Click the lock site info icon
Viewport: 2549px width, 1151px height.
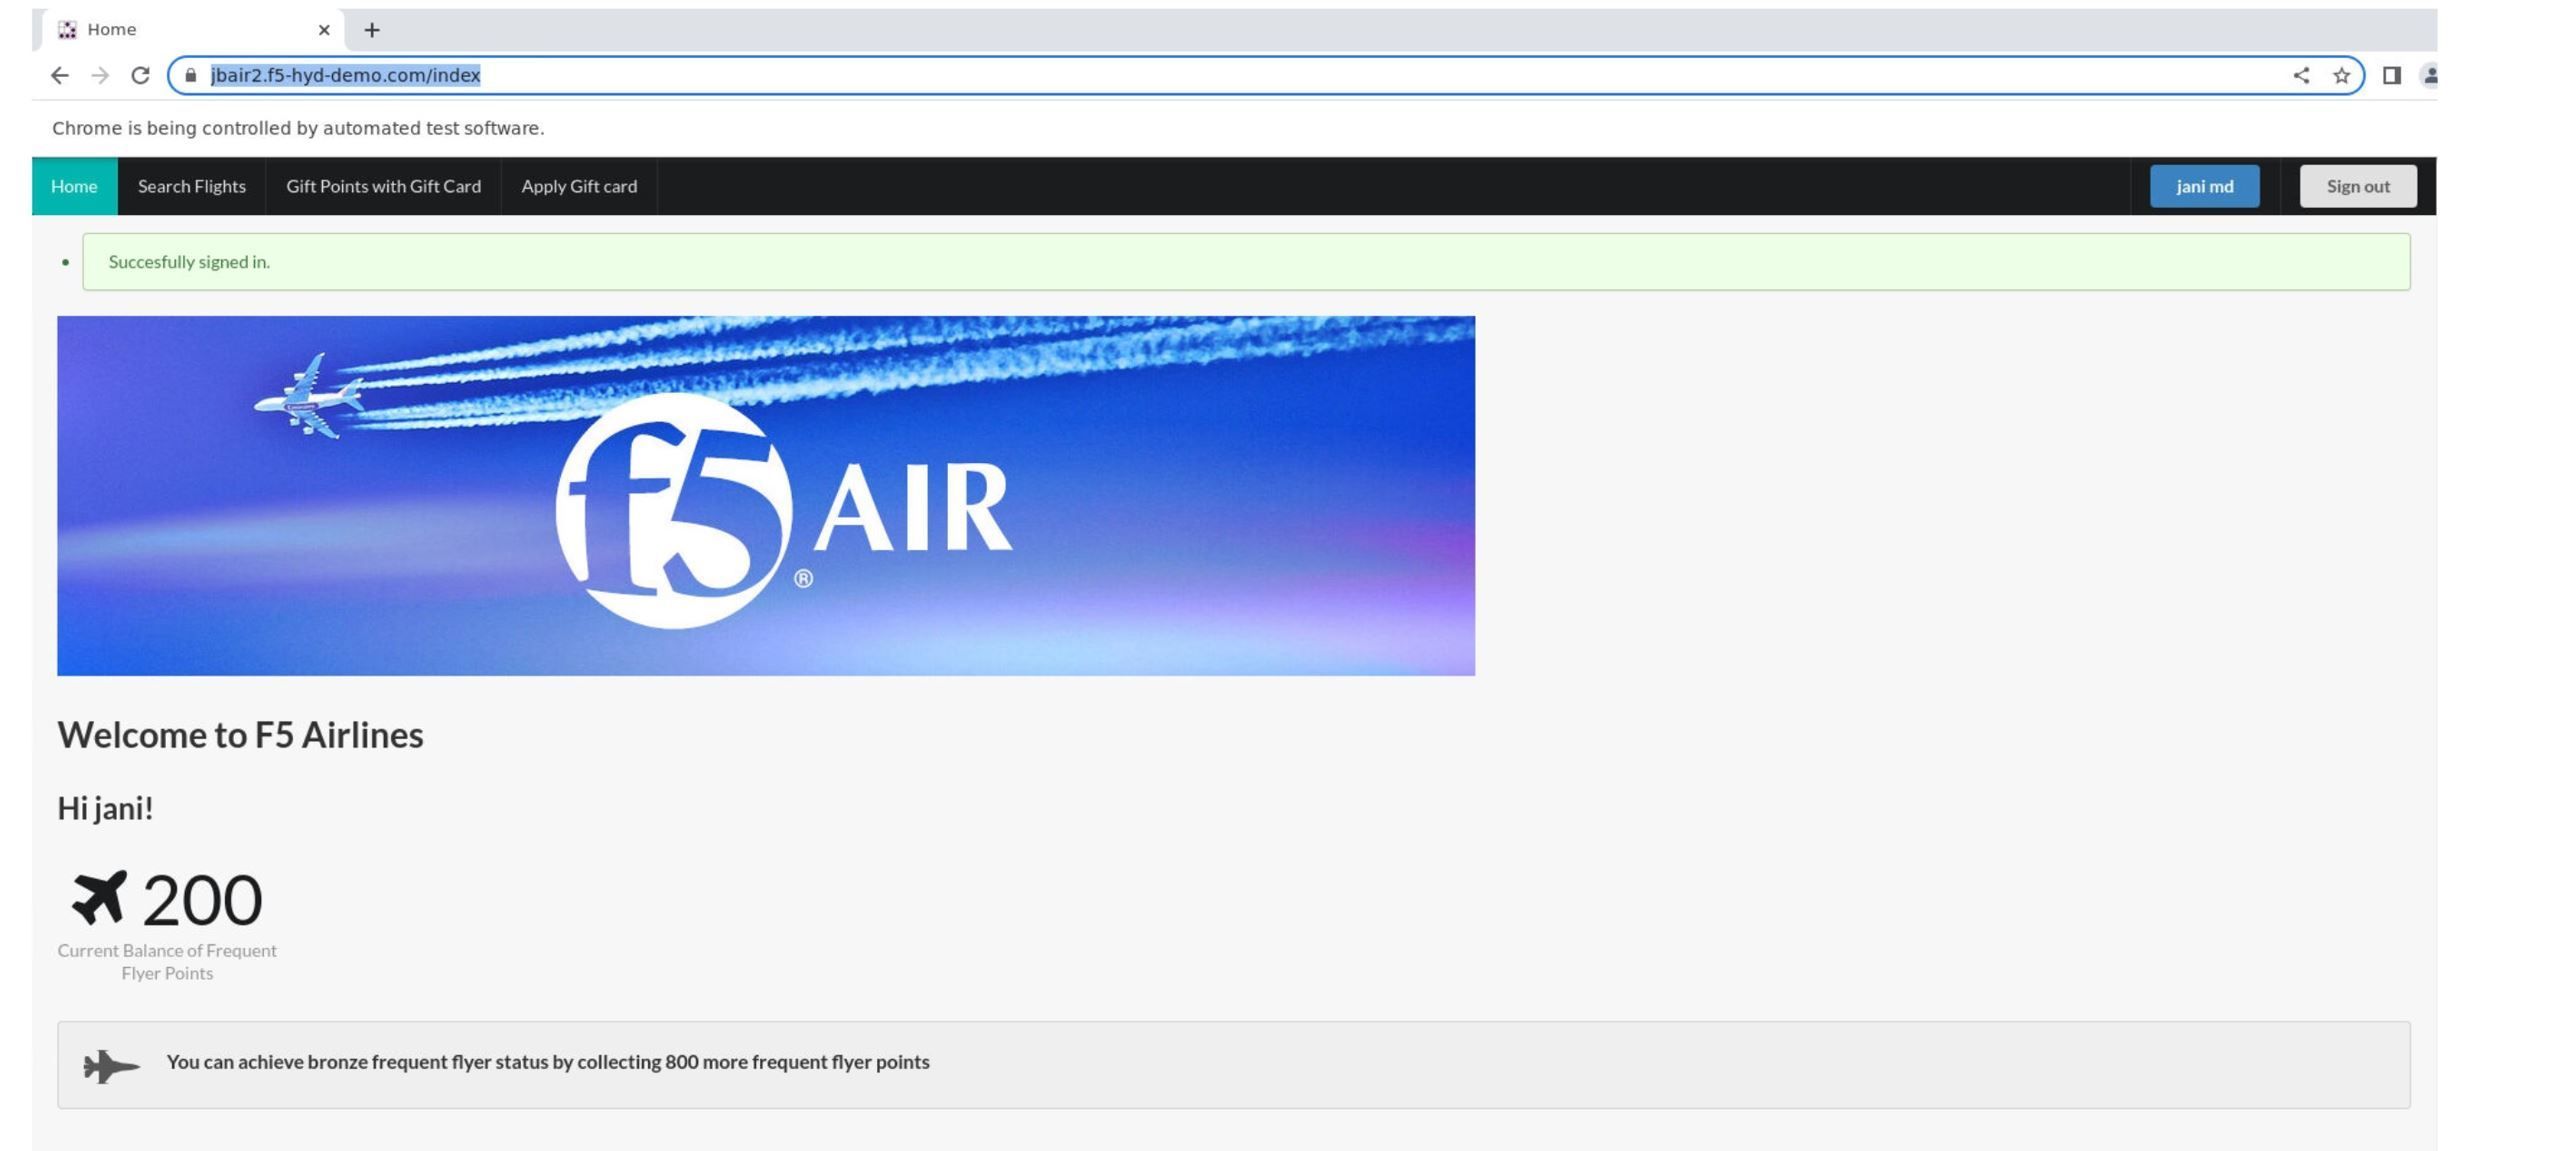191,75
